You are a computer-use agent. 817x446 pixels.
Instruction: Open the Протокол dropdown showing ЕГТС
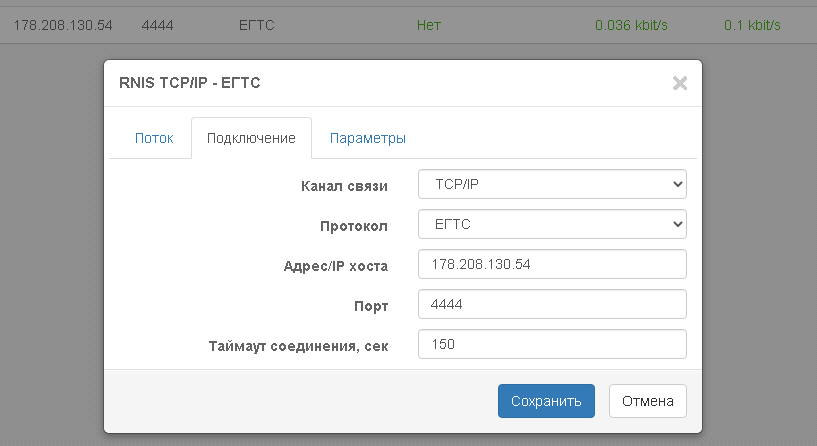[x=551, y=225]
